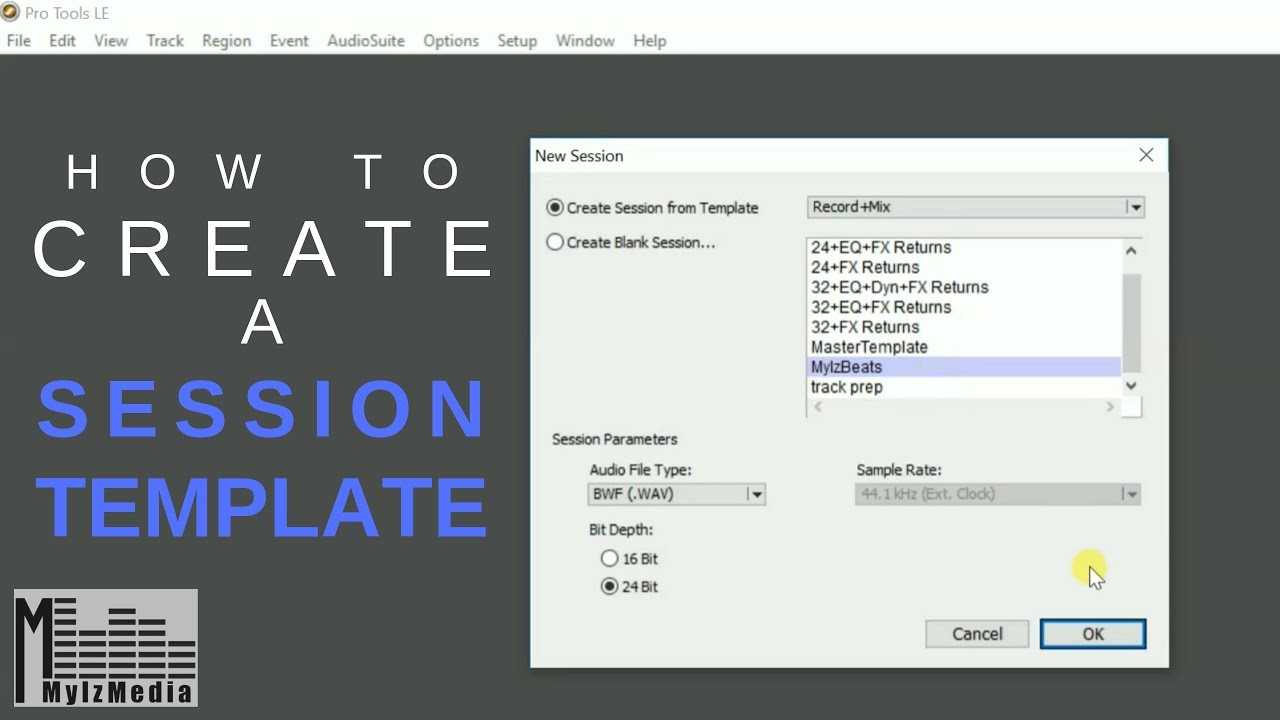Open the Edit menu
The width and height of the screenshot is (1280, 720).
[62, 41]
